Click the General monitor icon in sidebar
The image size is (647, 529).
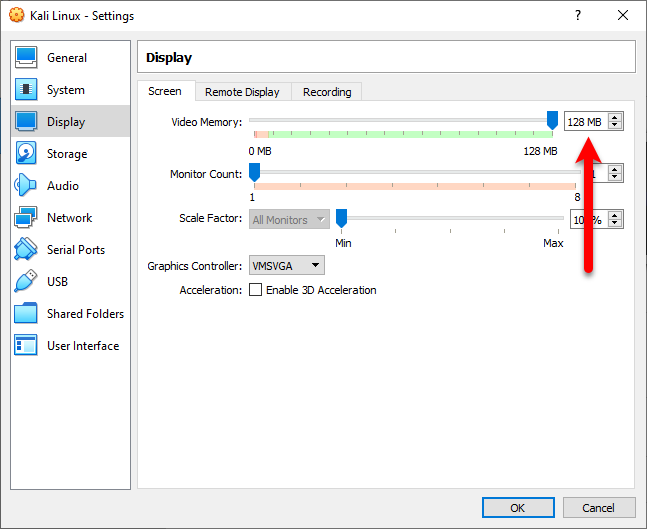[x=26, y=57]
